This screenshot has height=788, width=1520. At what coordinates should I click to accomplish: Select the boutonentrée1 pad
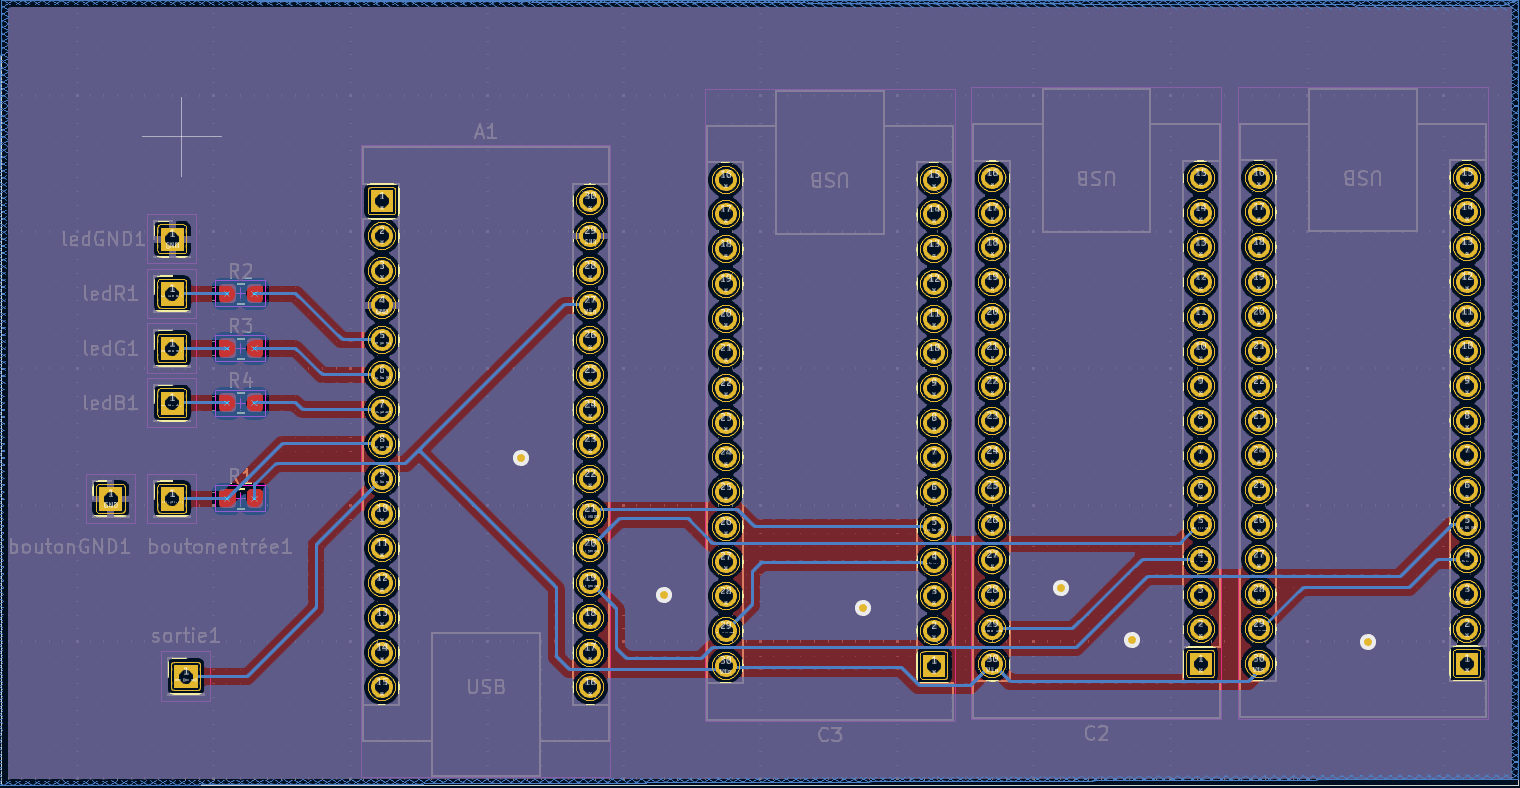pos(172,498)
